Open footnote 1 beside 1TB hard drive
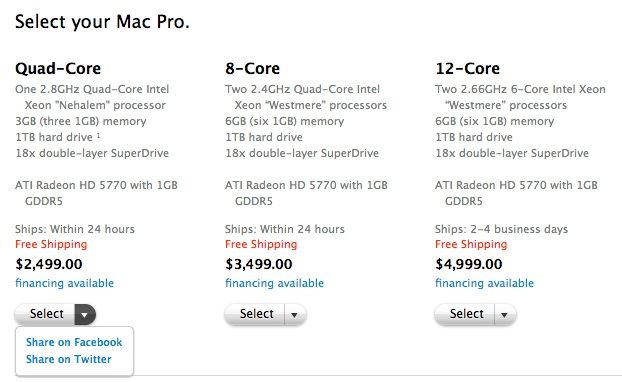The height and width of the screenshot is (382, 622). tap(98, 135)
